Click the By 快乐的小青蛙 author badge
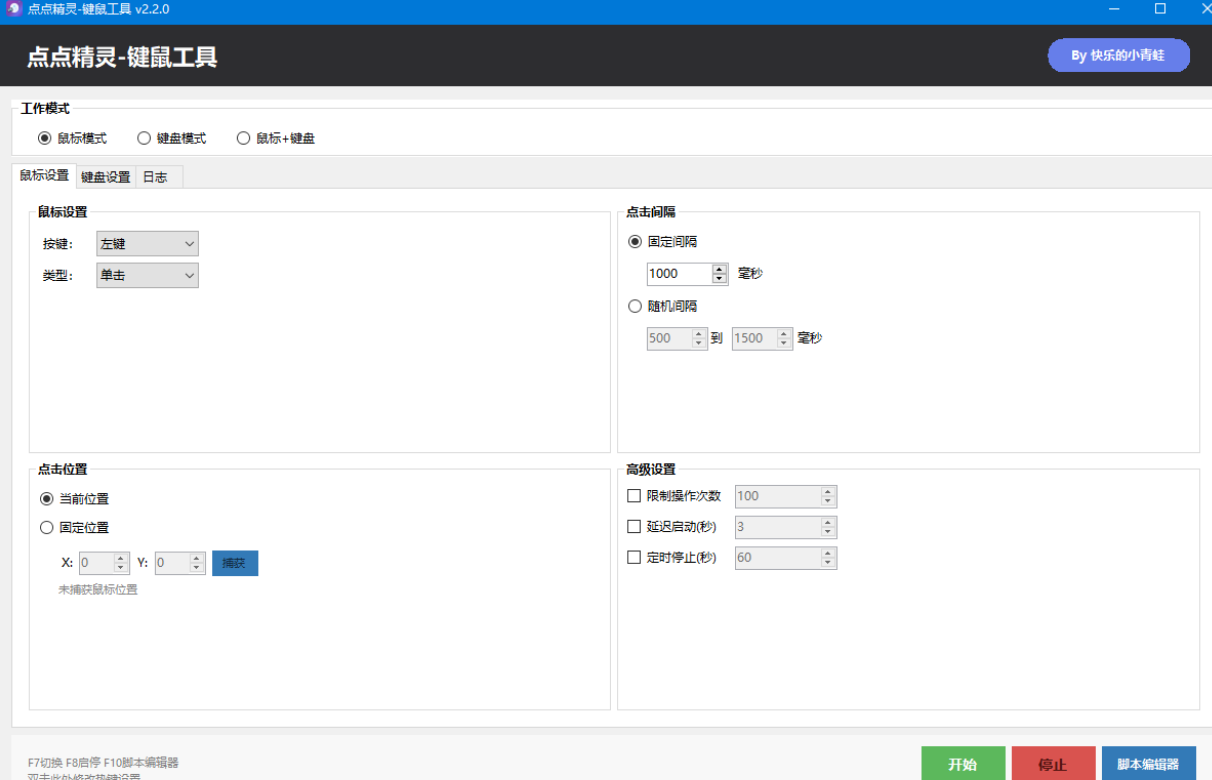 [x=1118, y=55]
